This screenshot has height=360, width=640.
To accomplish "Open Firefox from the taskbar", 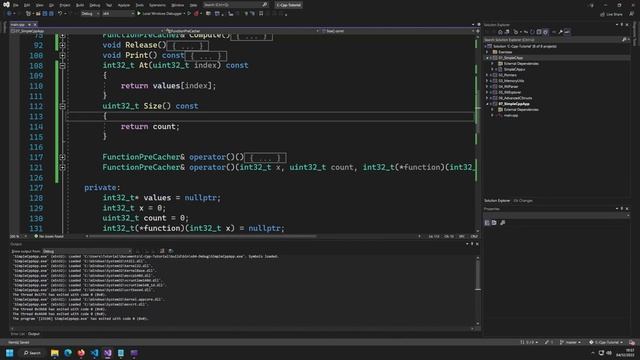I will point(81,353).
